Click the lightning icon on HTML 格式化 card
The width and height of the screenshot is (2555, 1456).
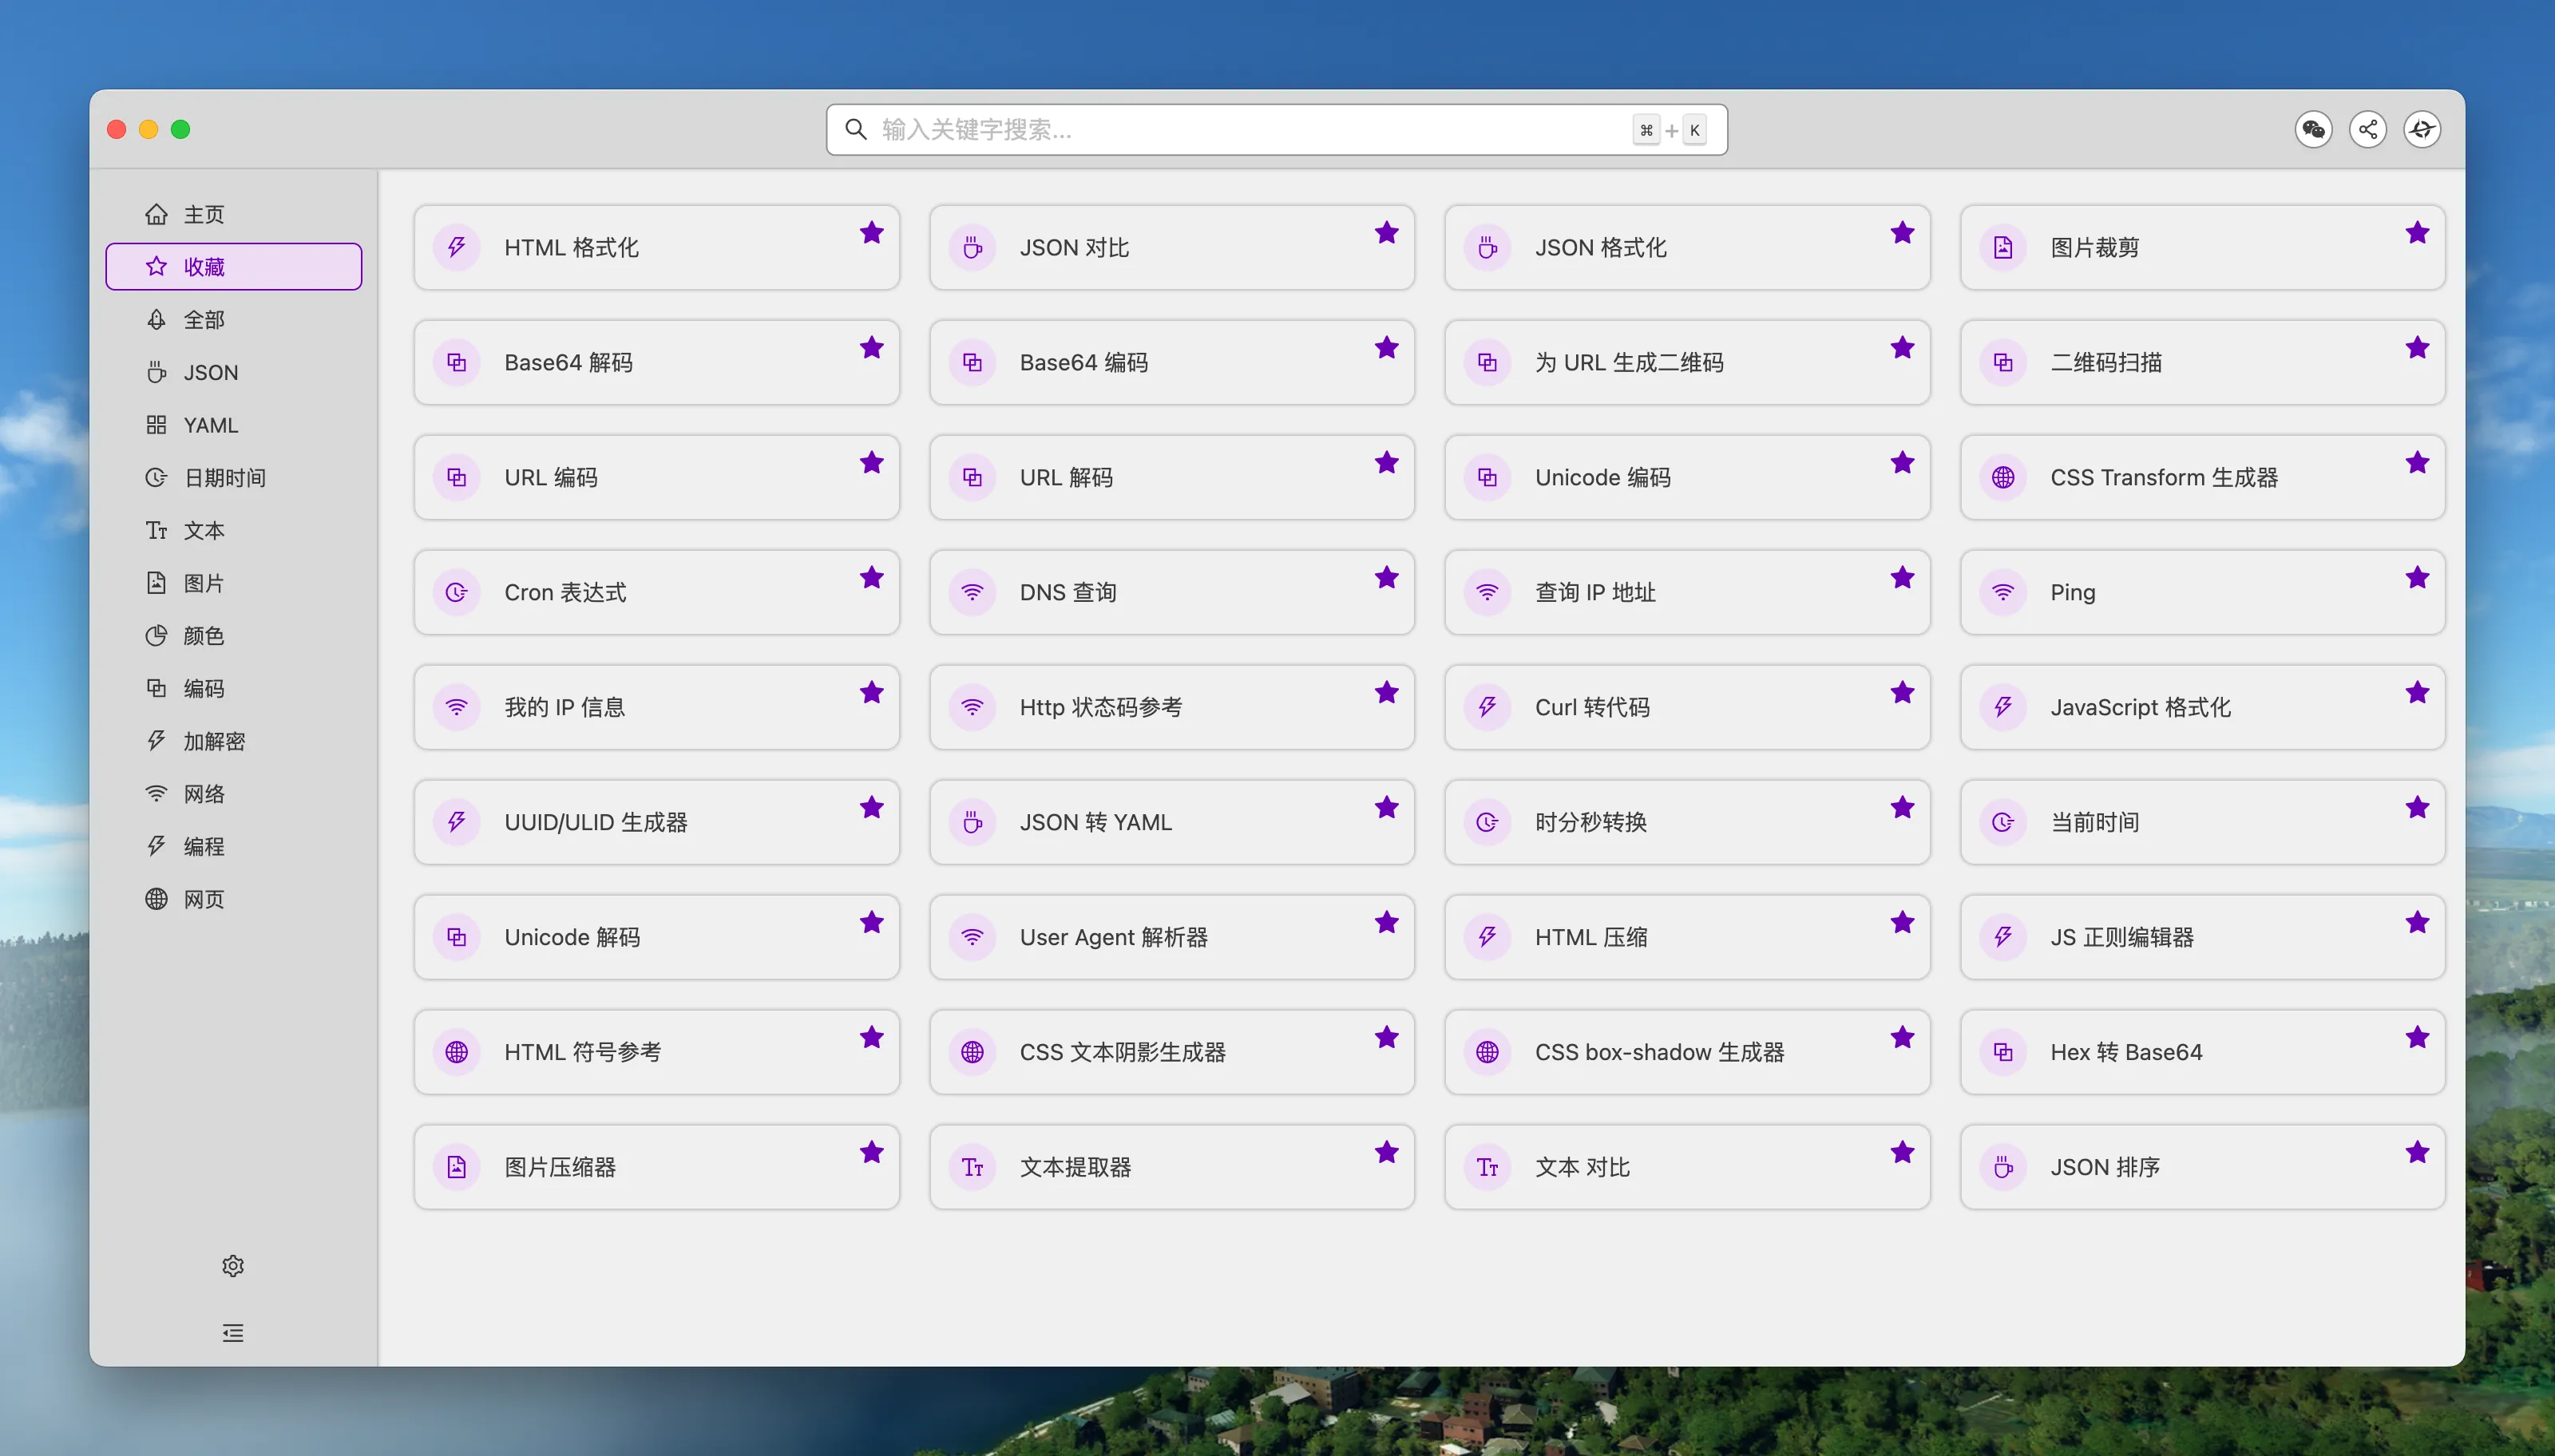tap(457, 247)
